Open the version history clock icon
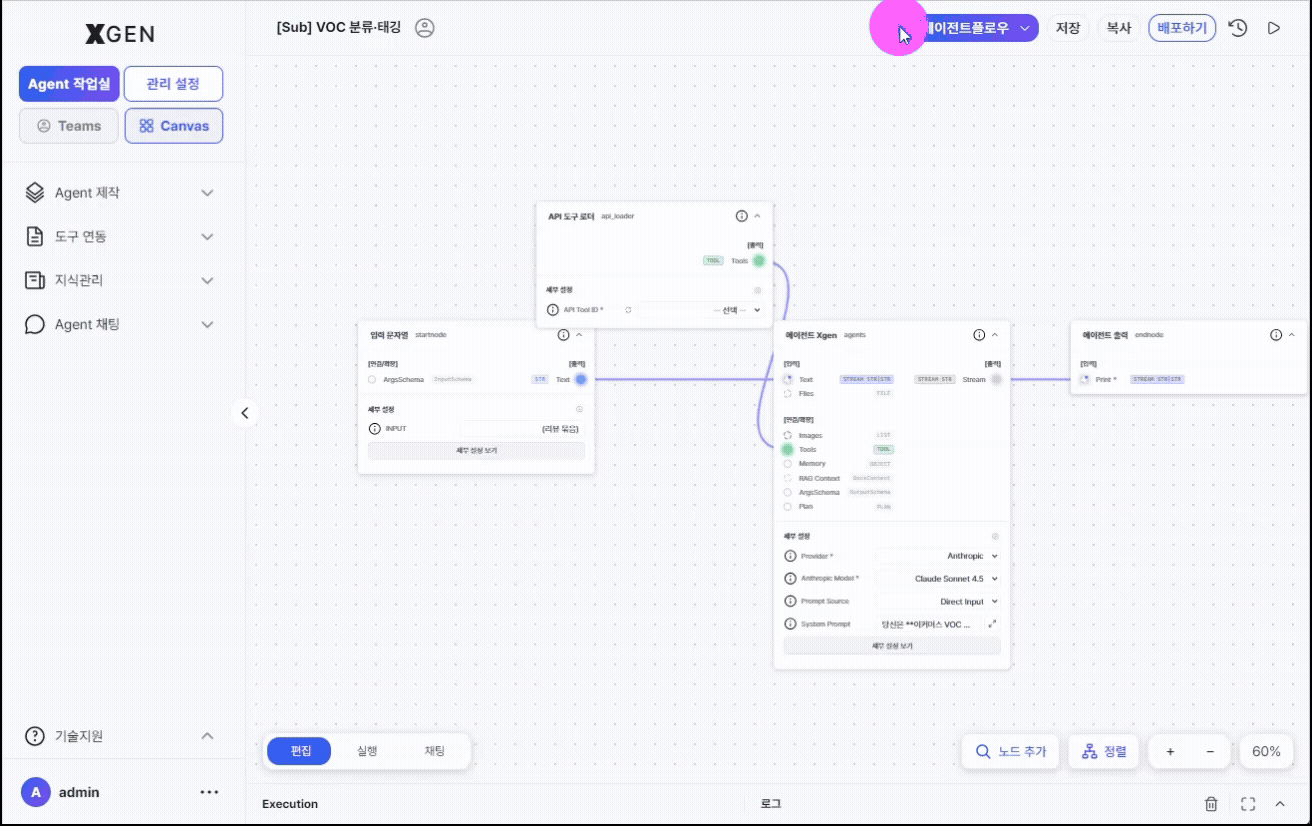The height and width of the screenshot is (826, 1312). click(1238, 28)
